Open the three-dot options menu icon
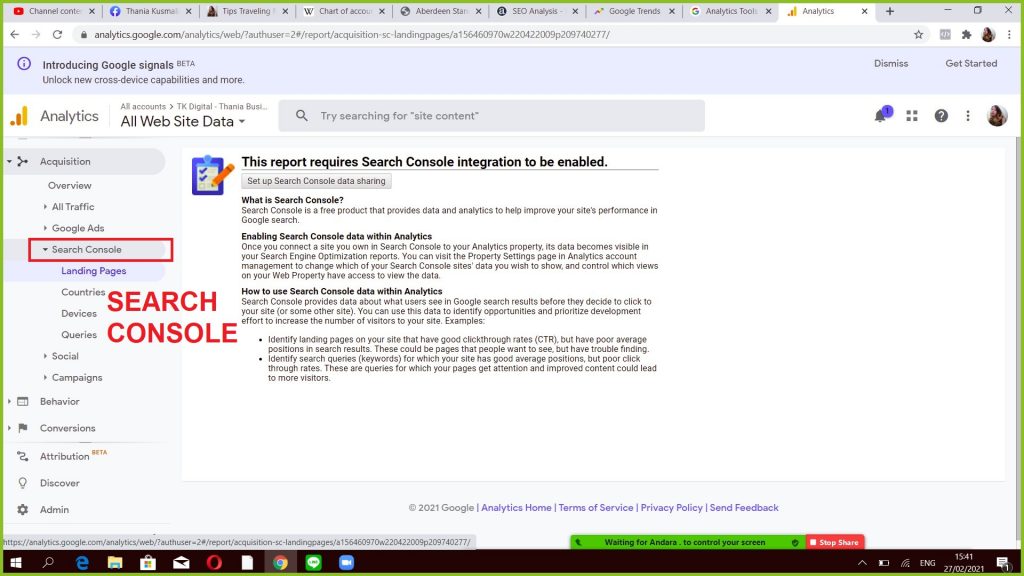Image resolution: width=1024 pixels, height=576 pixels. (x=968, y=116)
